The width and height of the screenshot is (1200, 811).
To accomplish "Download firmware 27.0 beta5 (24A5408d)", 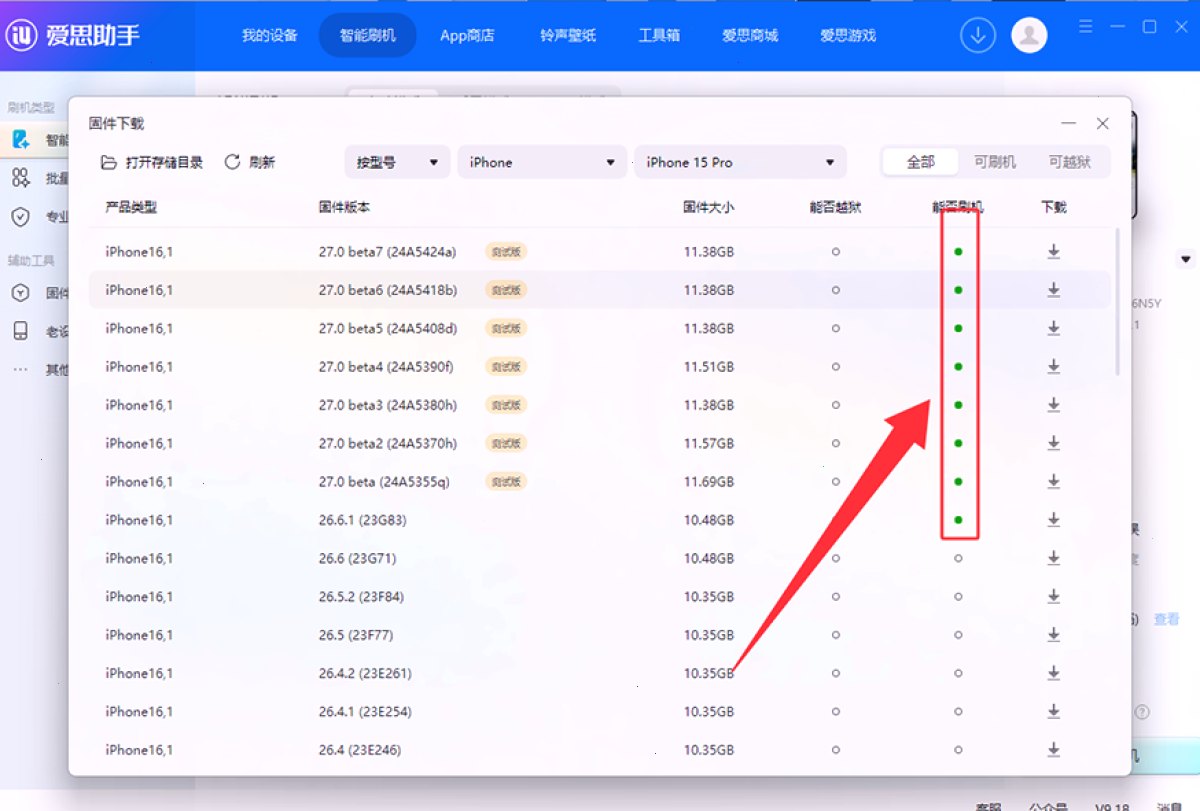I will [x=1053, y=328].
